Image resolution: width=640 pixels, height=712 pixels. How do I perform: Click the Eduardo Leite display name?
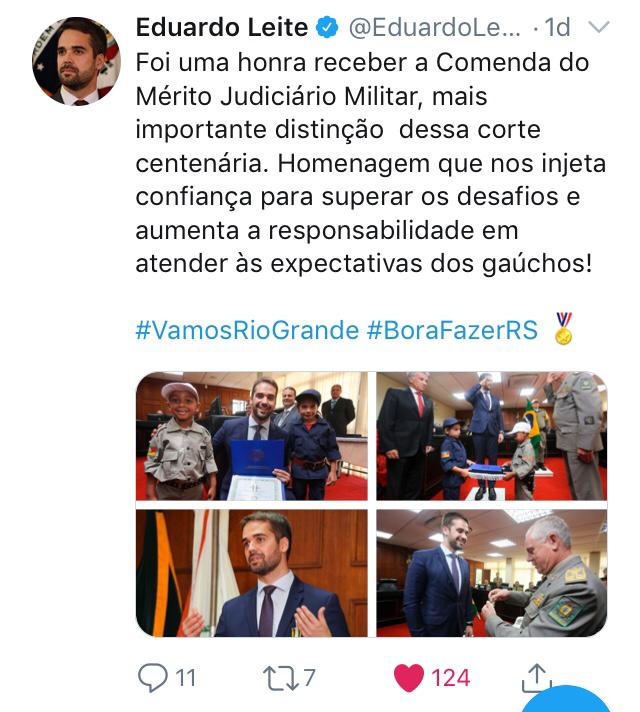click(222, 27)
